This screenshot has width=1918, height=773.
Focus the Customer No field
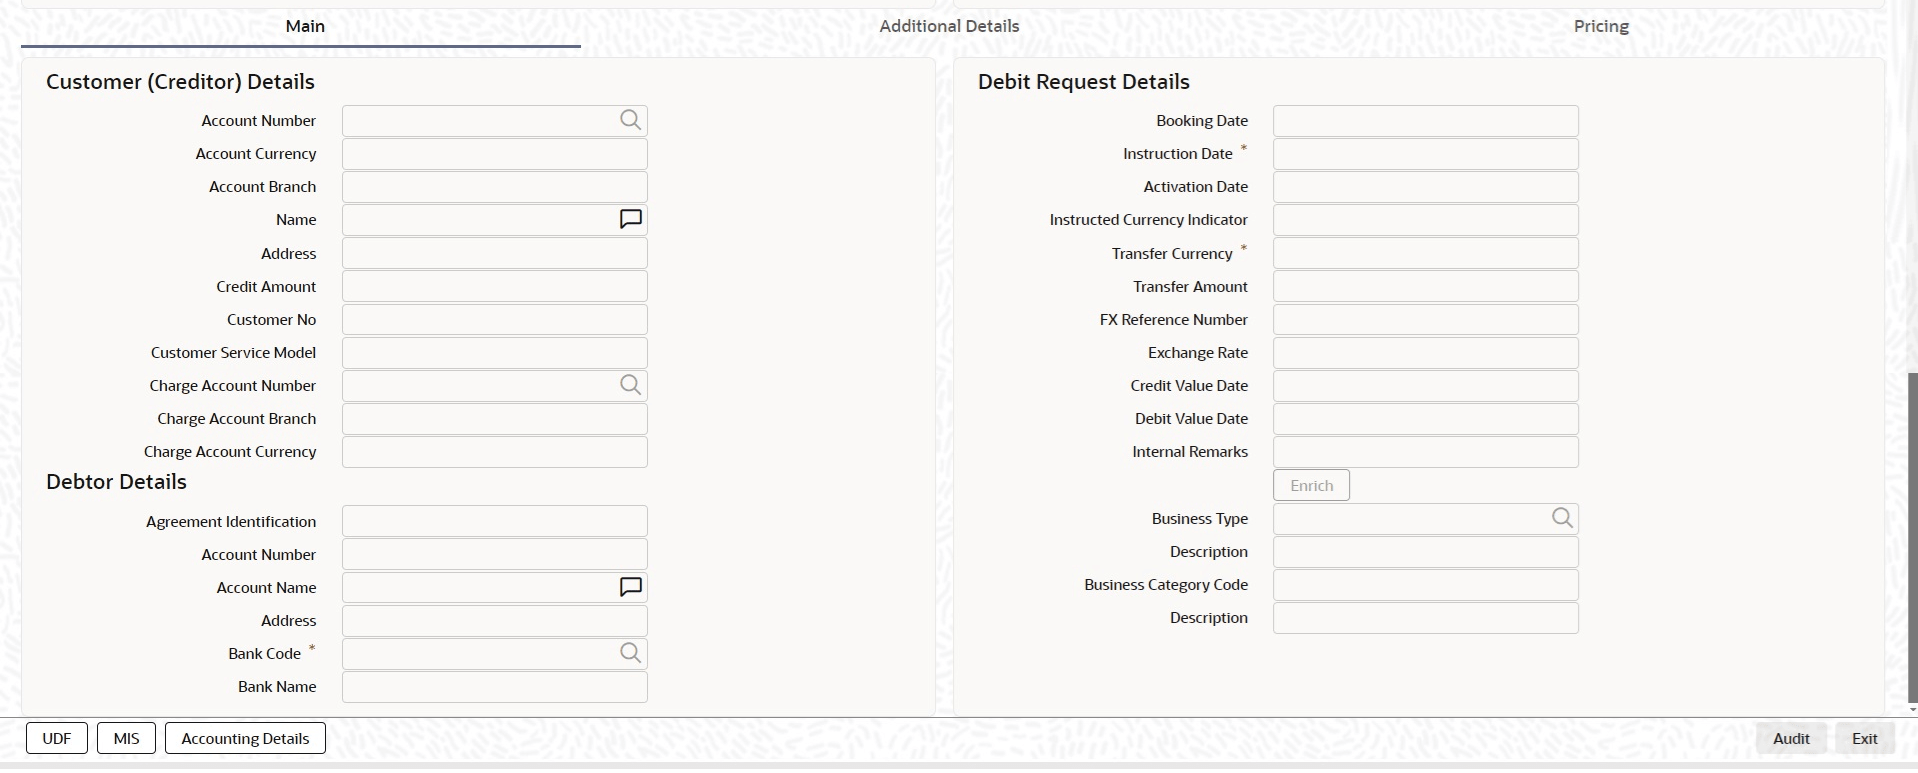point(495,319)
